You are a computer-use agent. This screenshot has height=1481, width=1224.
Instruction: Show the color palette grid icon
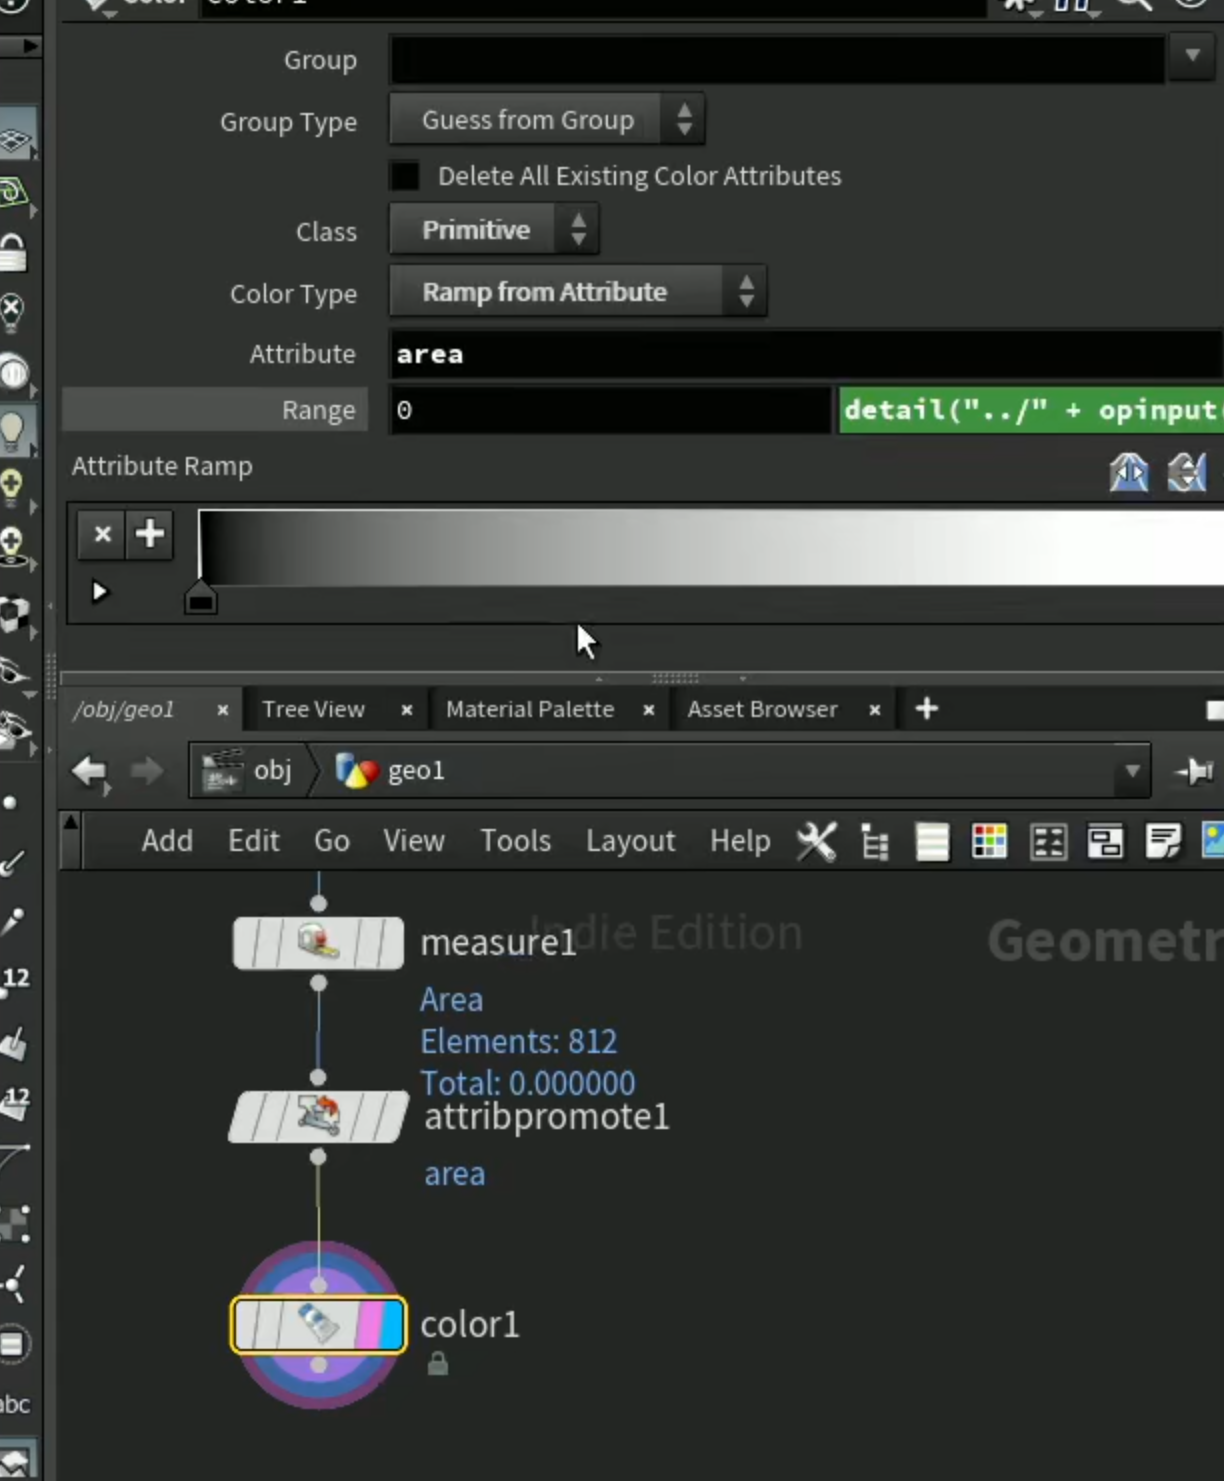click(x=989, y=841)
